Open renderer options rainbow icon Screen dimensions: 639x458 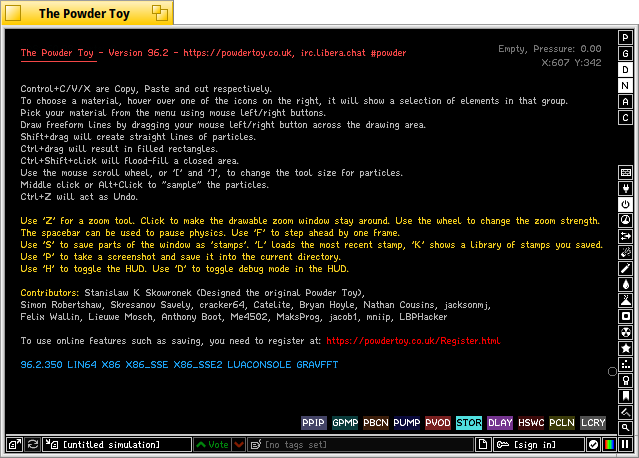(x=609, y=445)
